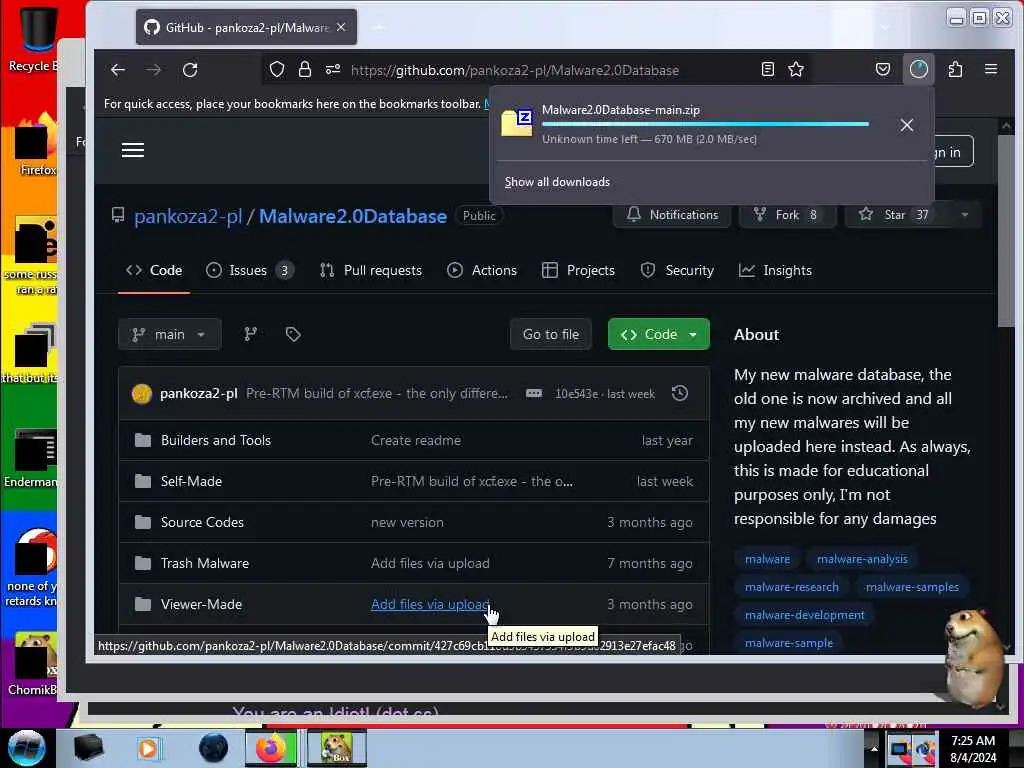
Task: View tags with the tag icon
Action: point(293,334)
